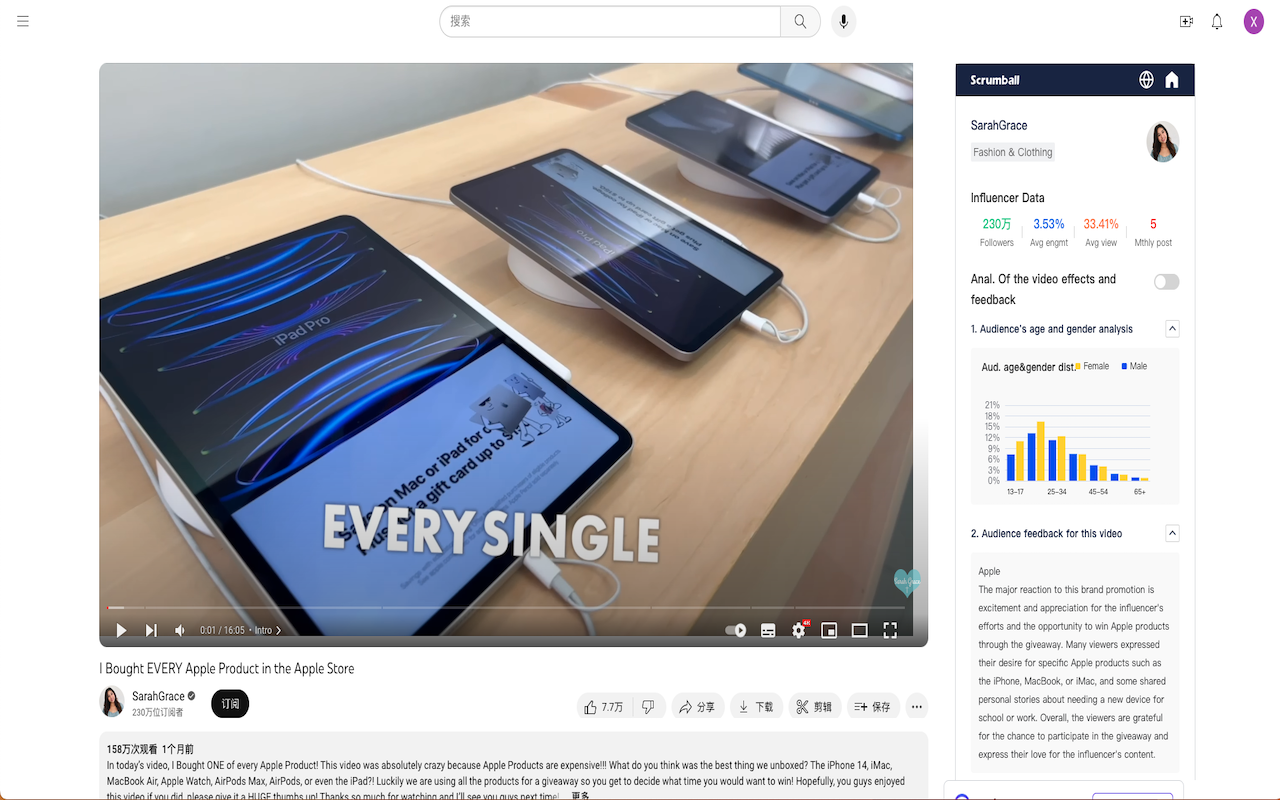Open the player settings gear

point(799,630)
